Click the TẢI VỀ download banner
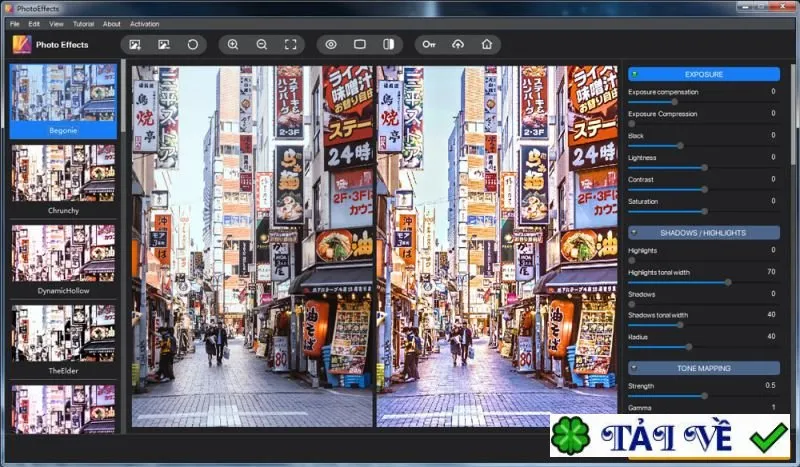 (669, 436)
